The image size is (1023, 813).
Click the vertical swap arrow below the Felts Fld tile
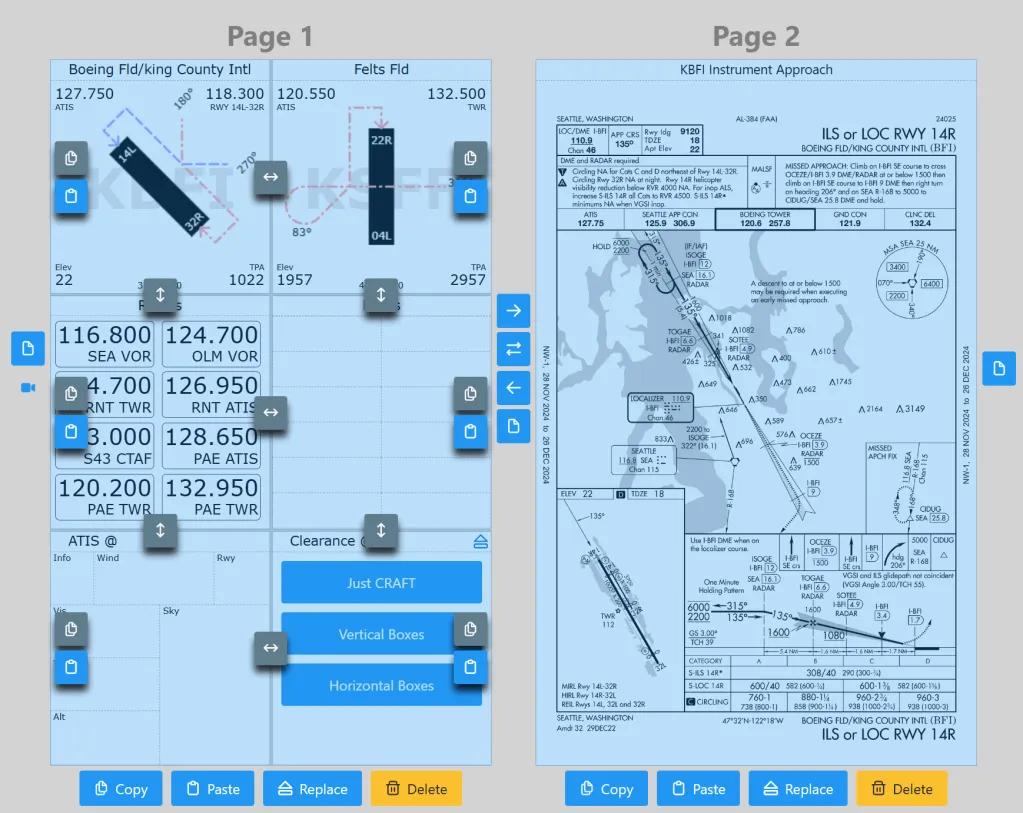point(380,295)
